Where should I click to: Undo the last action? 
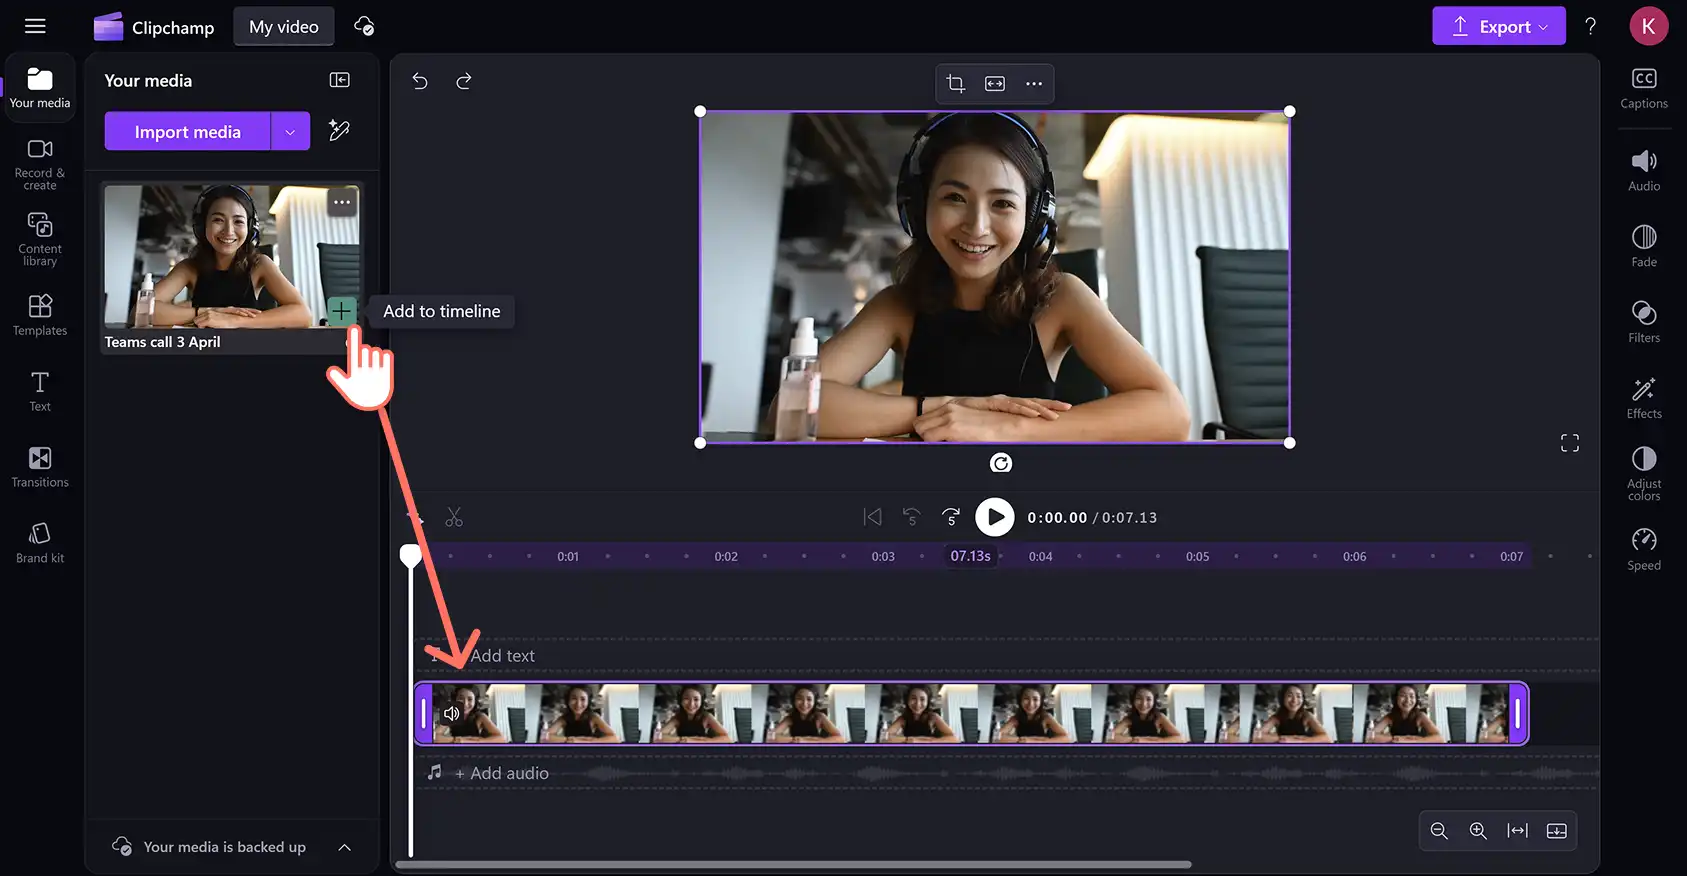click(x=420, y=81)
